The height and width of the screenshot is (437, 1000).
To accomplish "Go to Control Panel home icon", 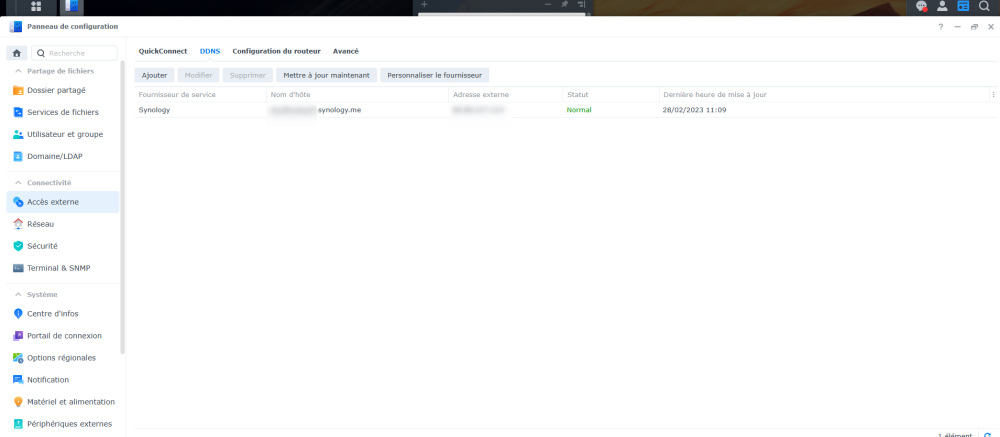I will point(17,53).
